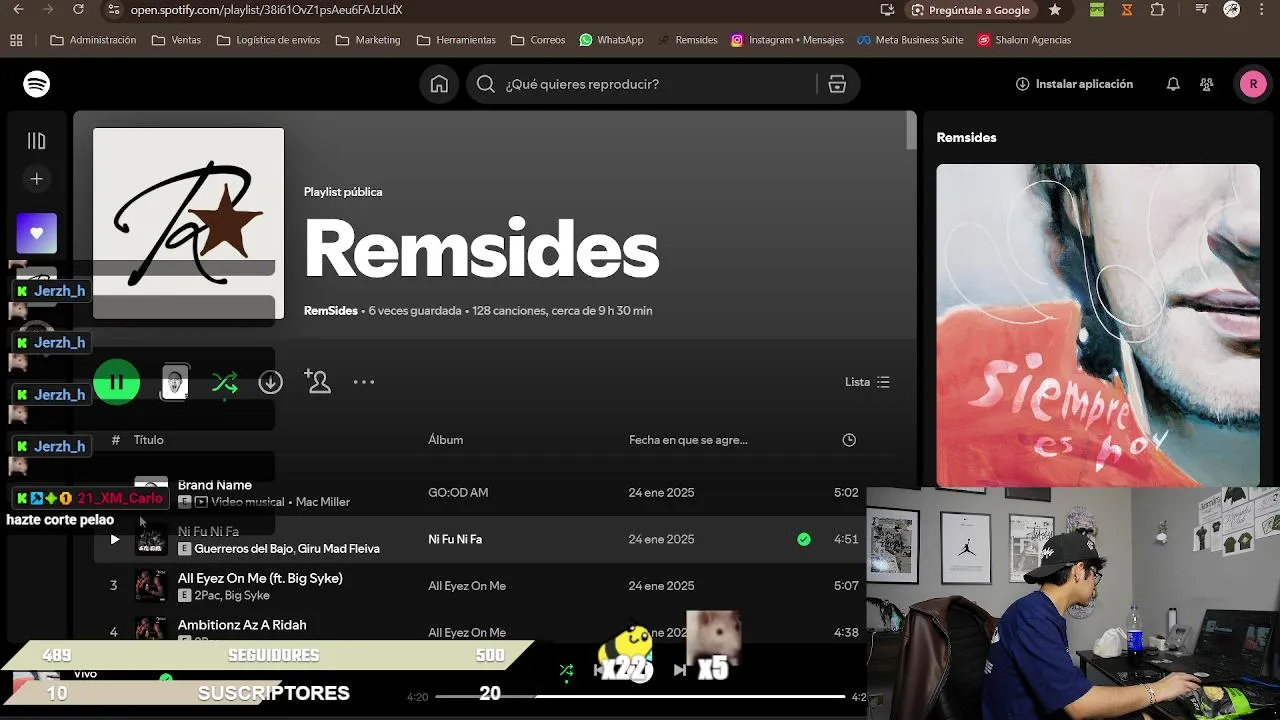This screenshot has height=720, width=1280.
Task: Click the browser address bar URL
Action: click(x=267, y=10)
